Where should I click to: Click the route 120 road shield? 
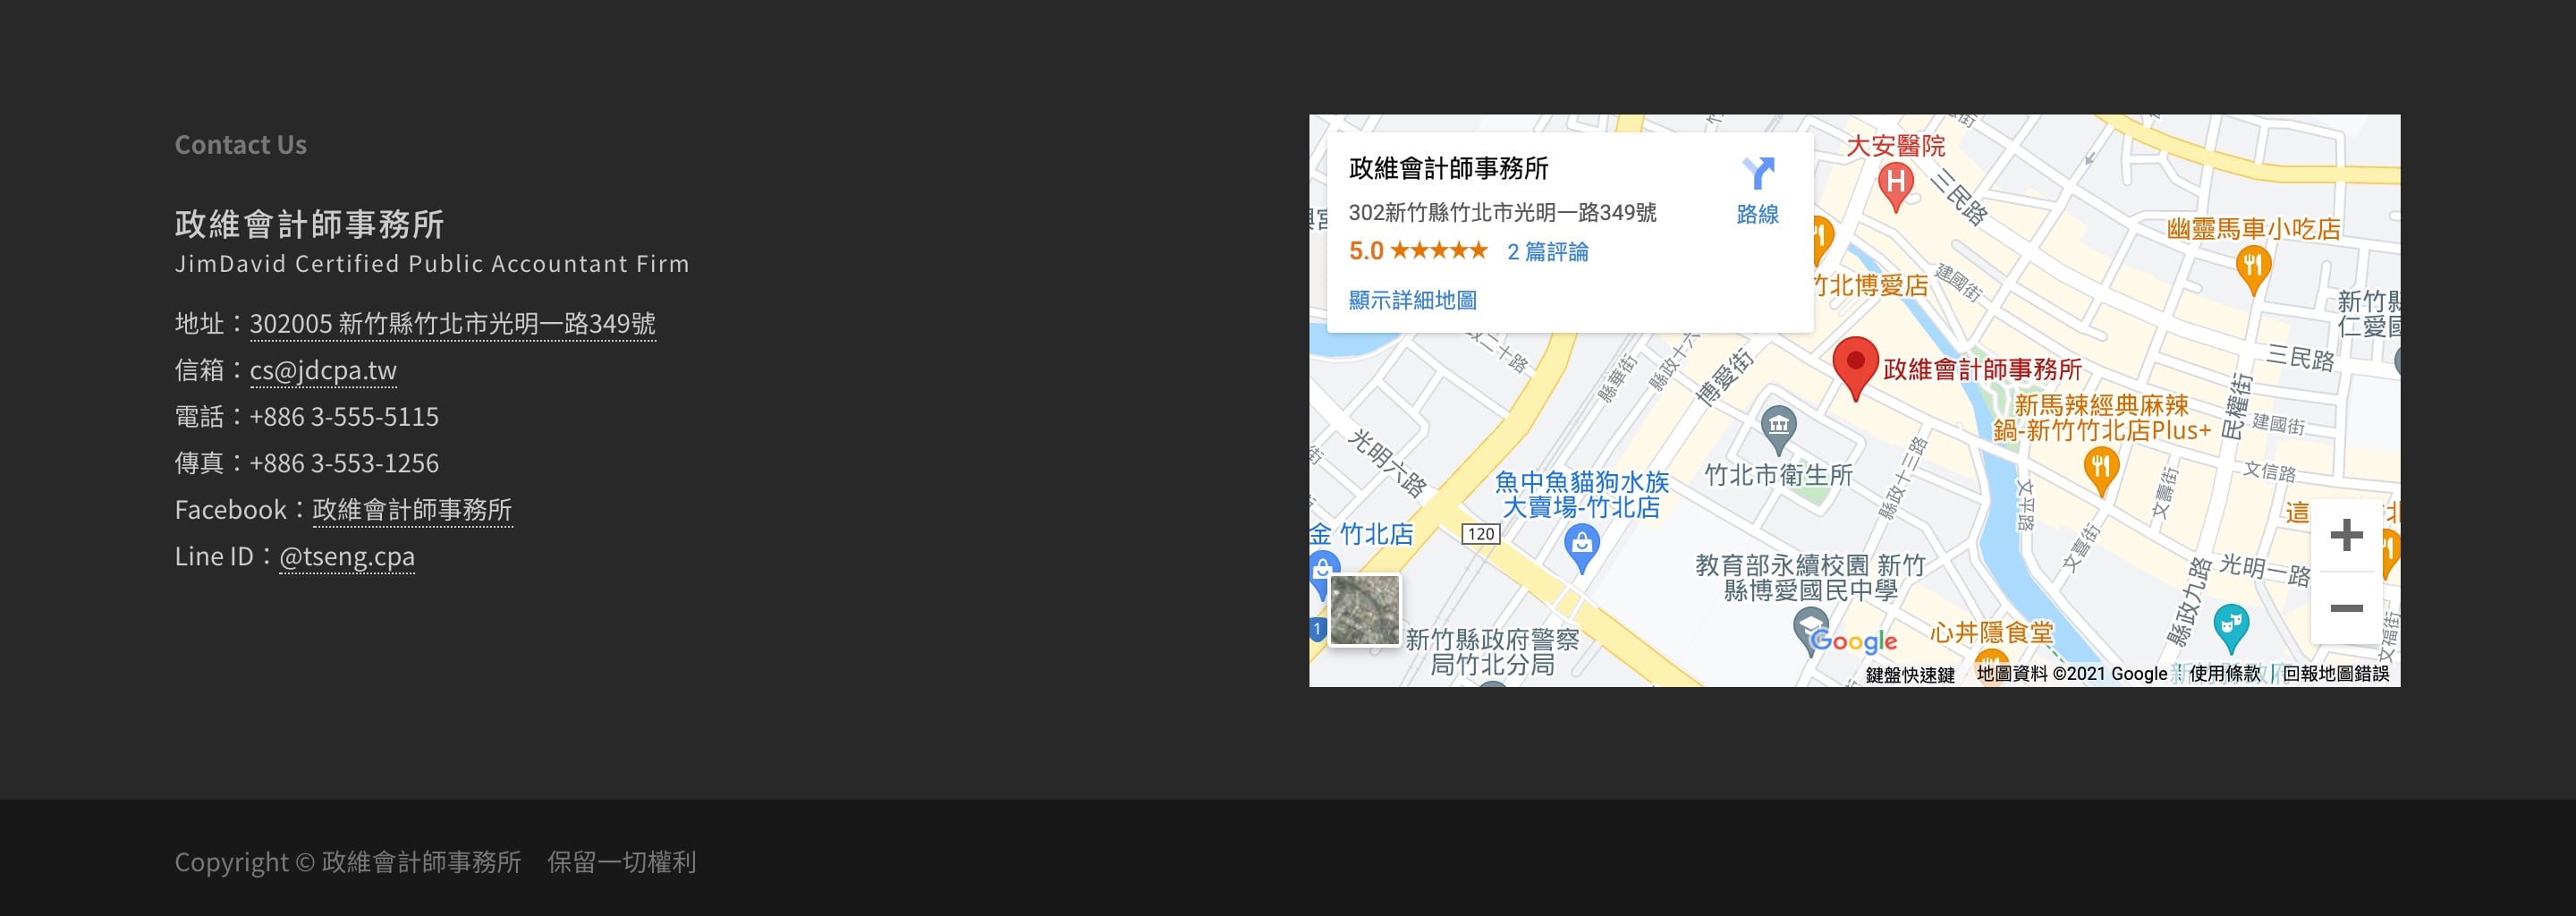(x=1480, y=534)
